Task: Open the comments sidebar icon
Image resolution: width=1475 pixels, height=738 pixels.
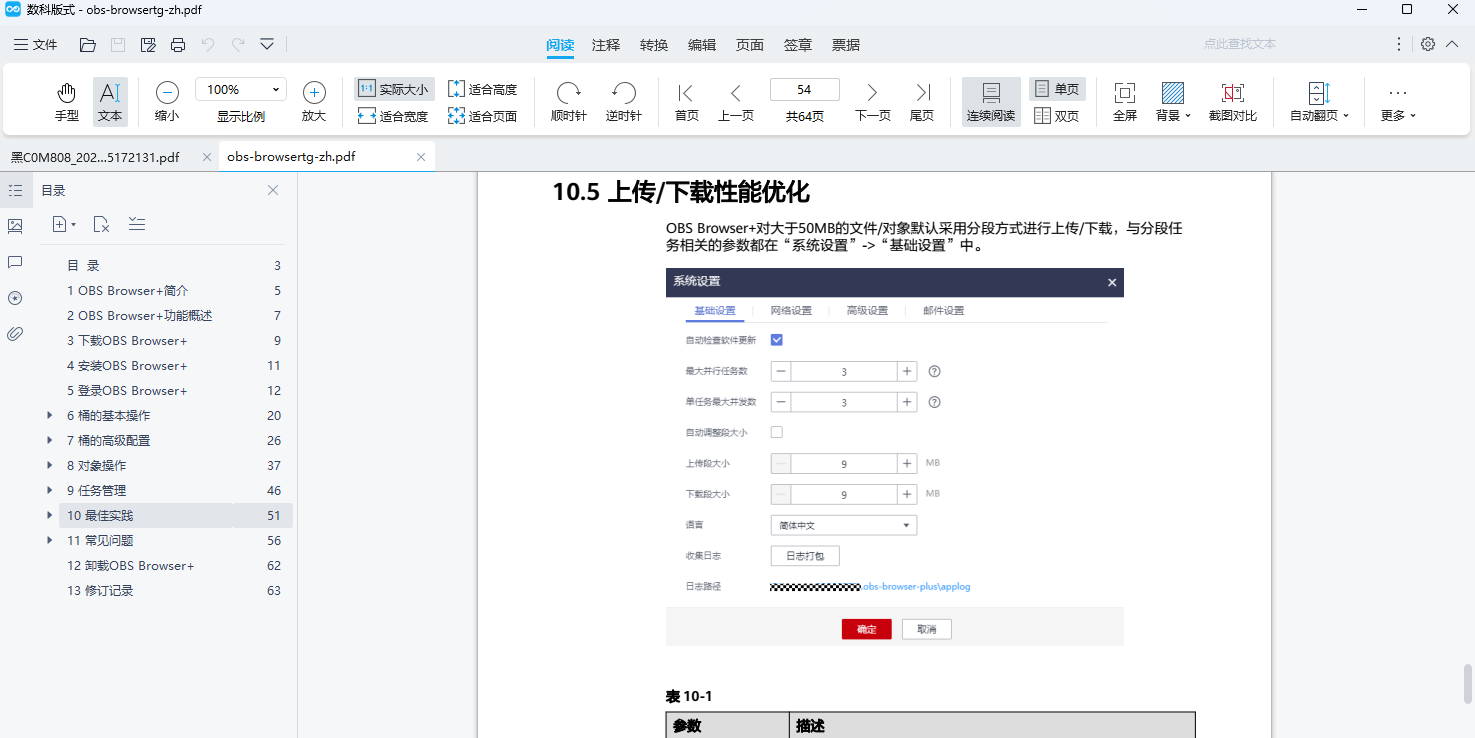Action: [15, 262]
